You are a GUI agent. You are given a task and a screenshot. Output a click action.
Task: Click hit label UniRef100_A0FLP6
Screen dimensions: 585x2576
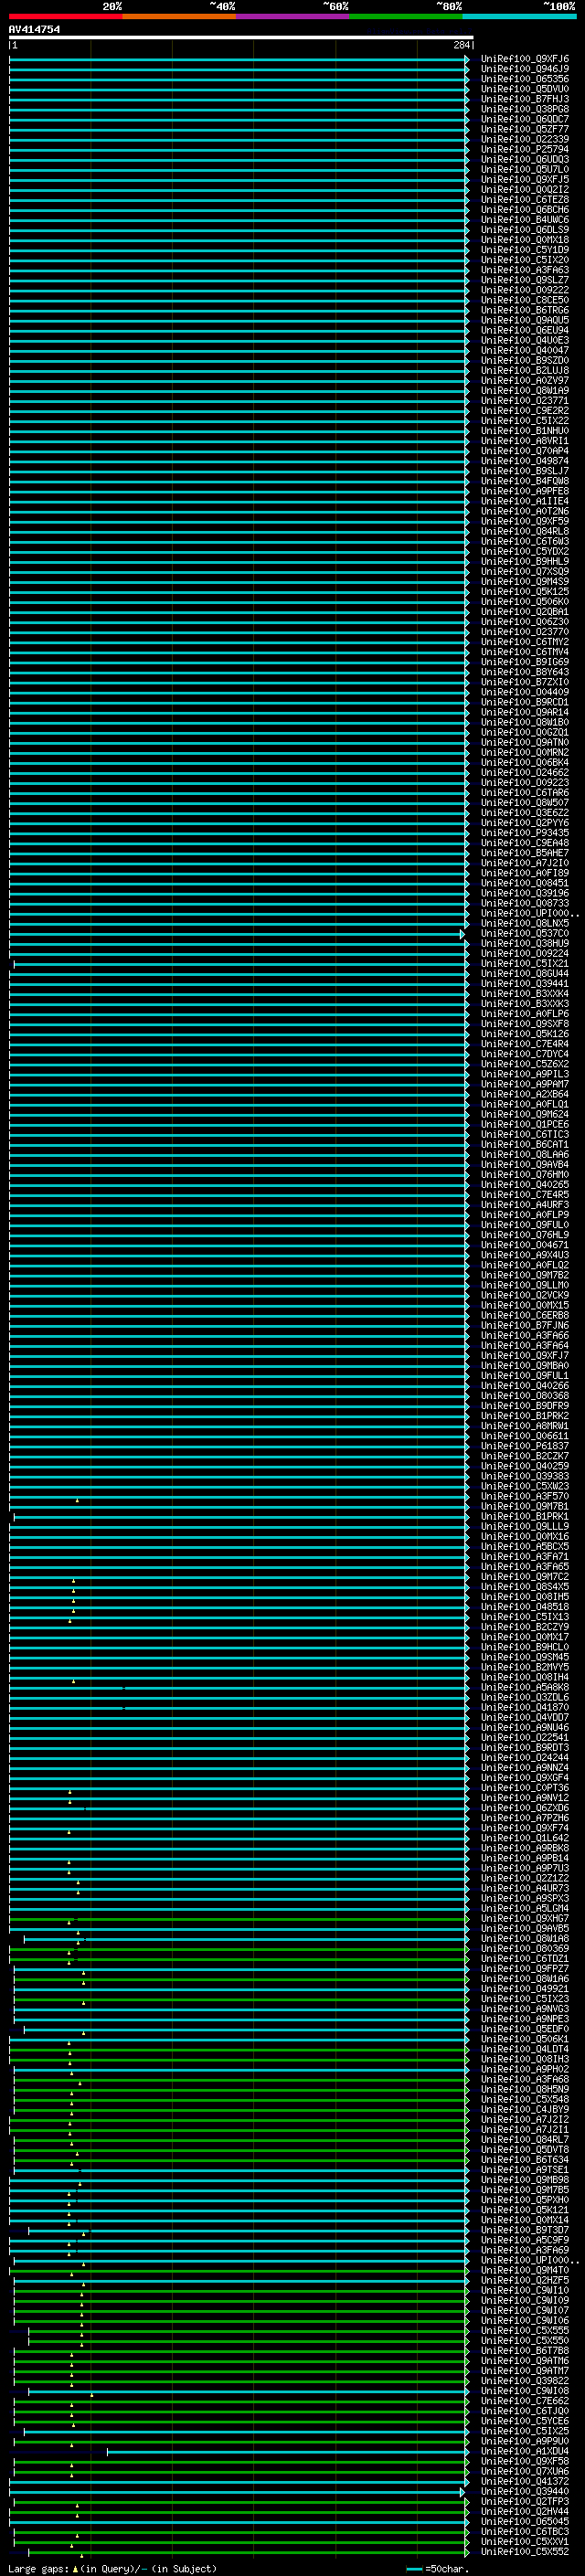pos(525,1013)
